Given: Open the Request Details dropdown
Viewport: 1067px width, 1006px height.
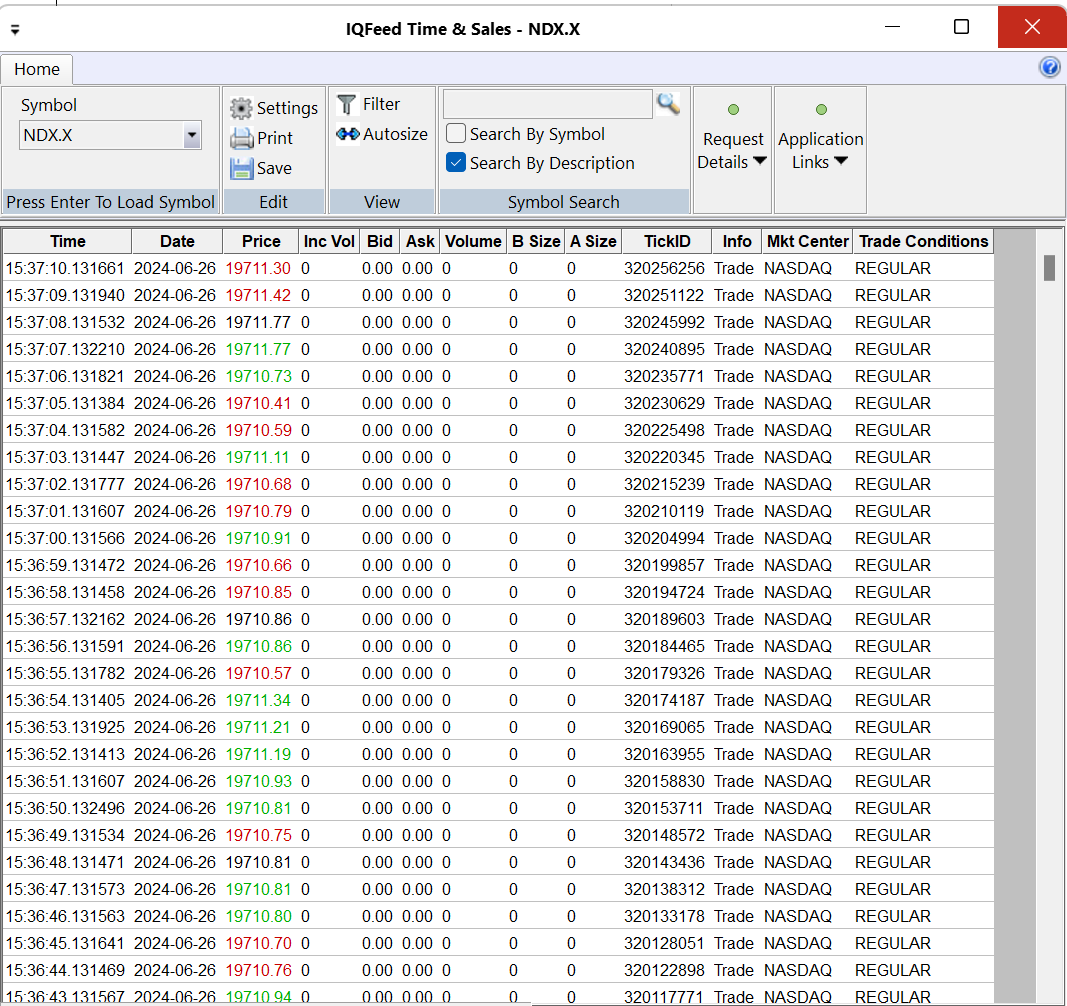Looking at the screenshot, I should 732,150.
